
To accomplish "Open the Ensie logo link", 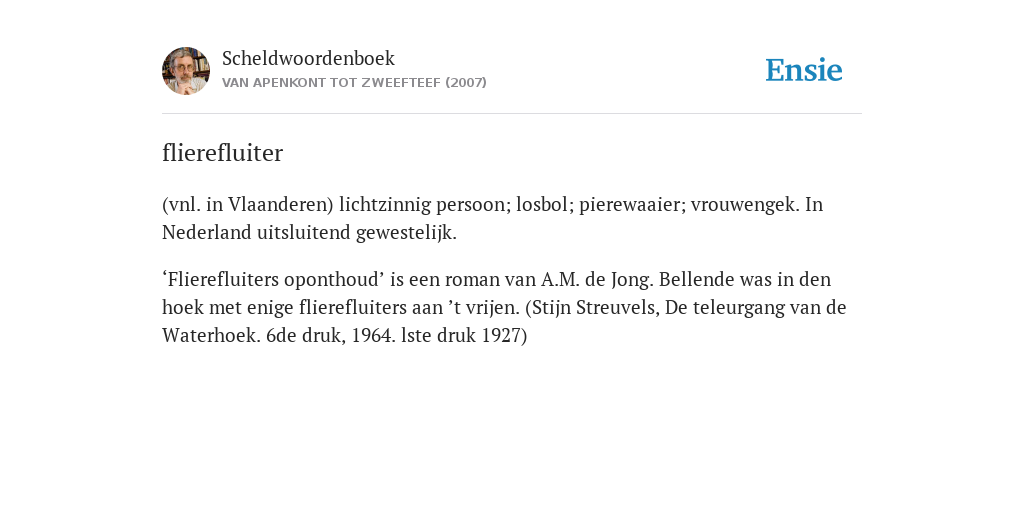I will pos(803,70).
